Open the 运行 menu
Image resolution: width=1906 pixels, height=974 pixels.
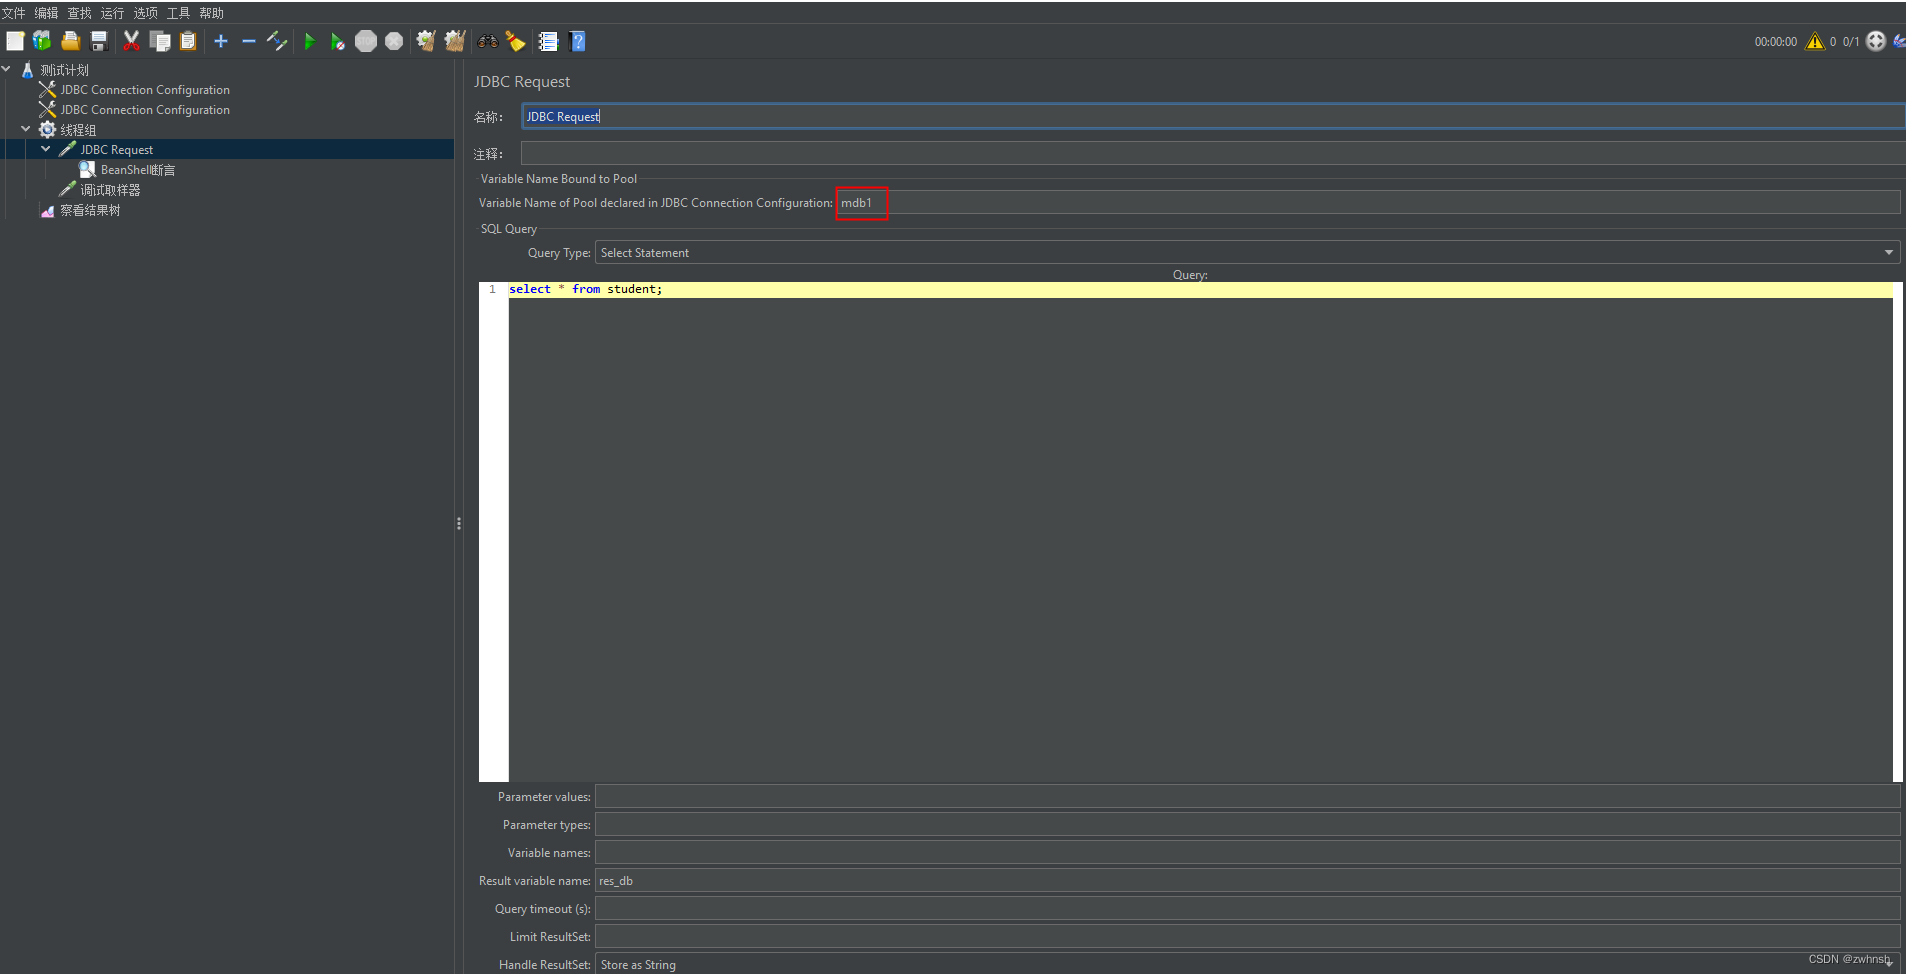point(113,13)
